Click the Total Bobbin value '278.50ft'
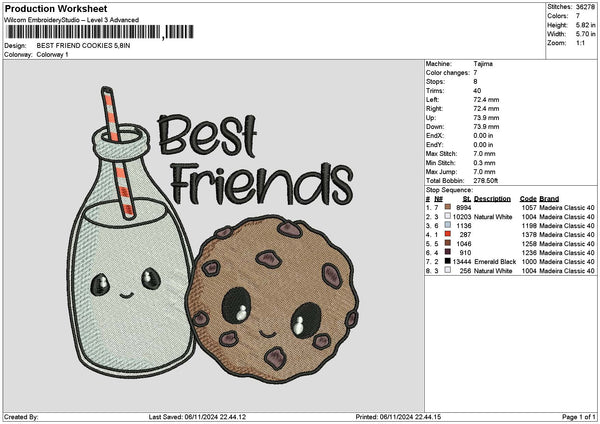Screen dimensions: 600x424 point(486,181)
